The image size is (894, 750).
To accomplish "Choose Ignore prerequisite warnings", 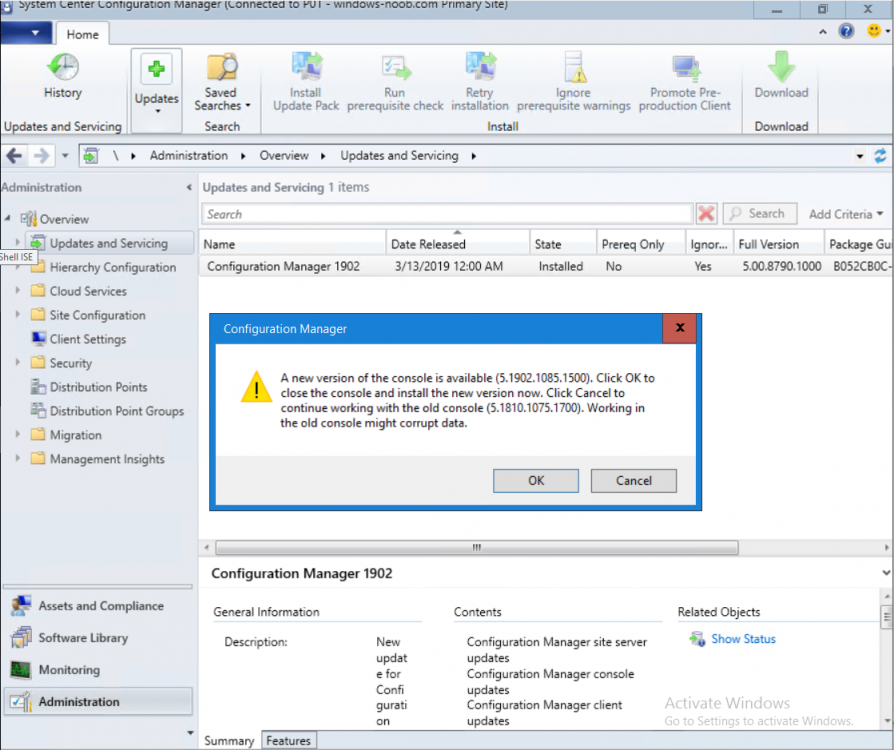I will click(x=574, y=82).
